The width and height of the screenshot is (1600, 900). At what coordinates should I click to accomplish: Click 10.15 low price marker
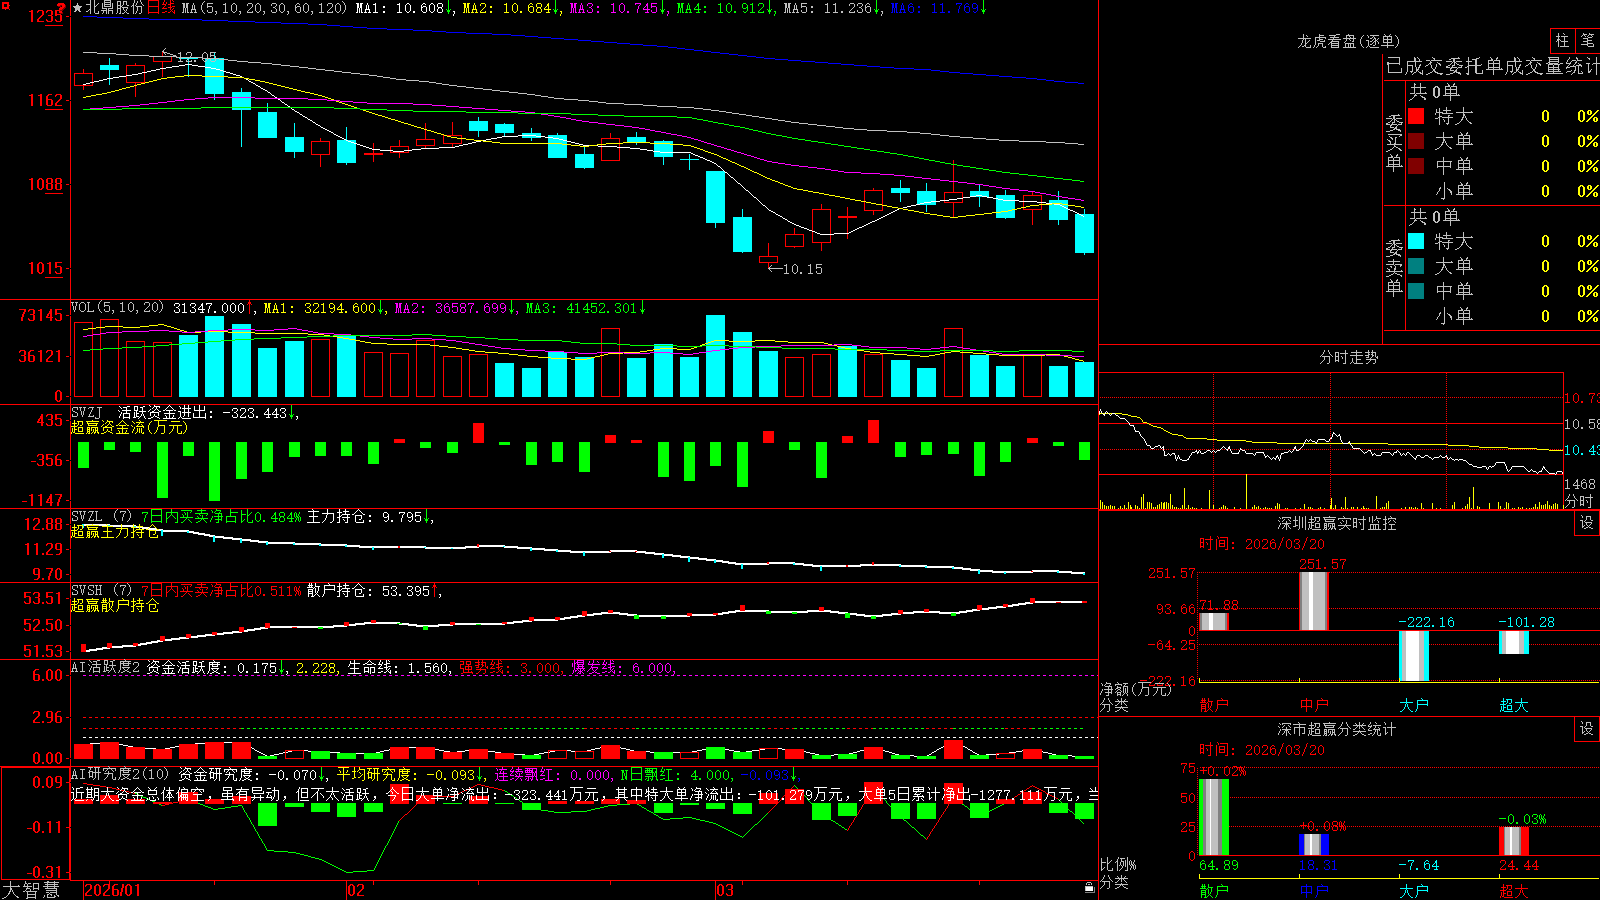pyautogui.click(x=802, y=269)
